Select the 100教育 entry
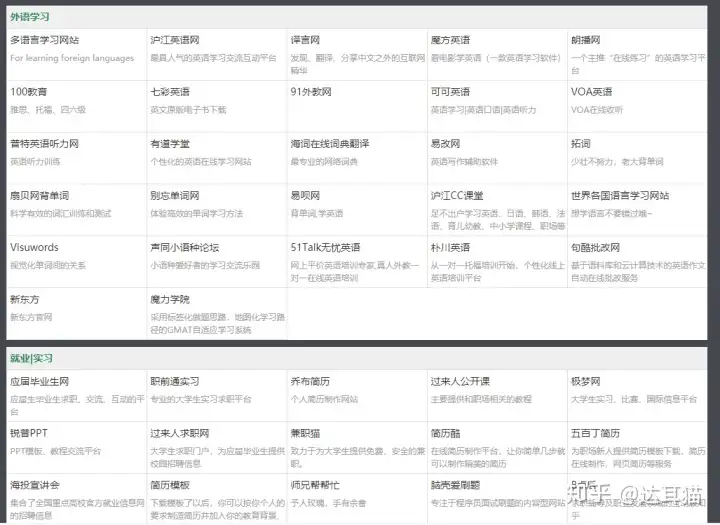Image resolution: width=720 pixels, height=525 pixels. pyautogui.click(x=28, y=92)
